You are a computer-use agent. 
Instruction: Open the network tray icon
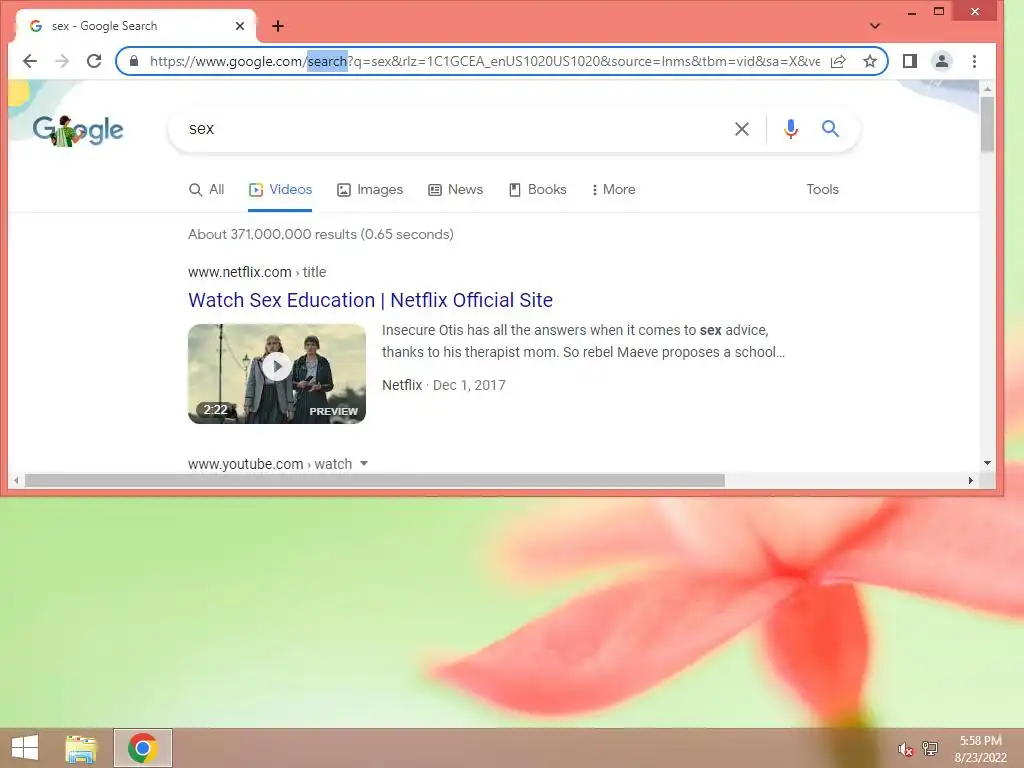click(x=930, y=748)
